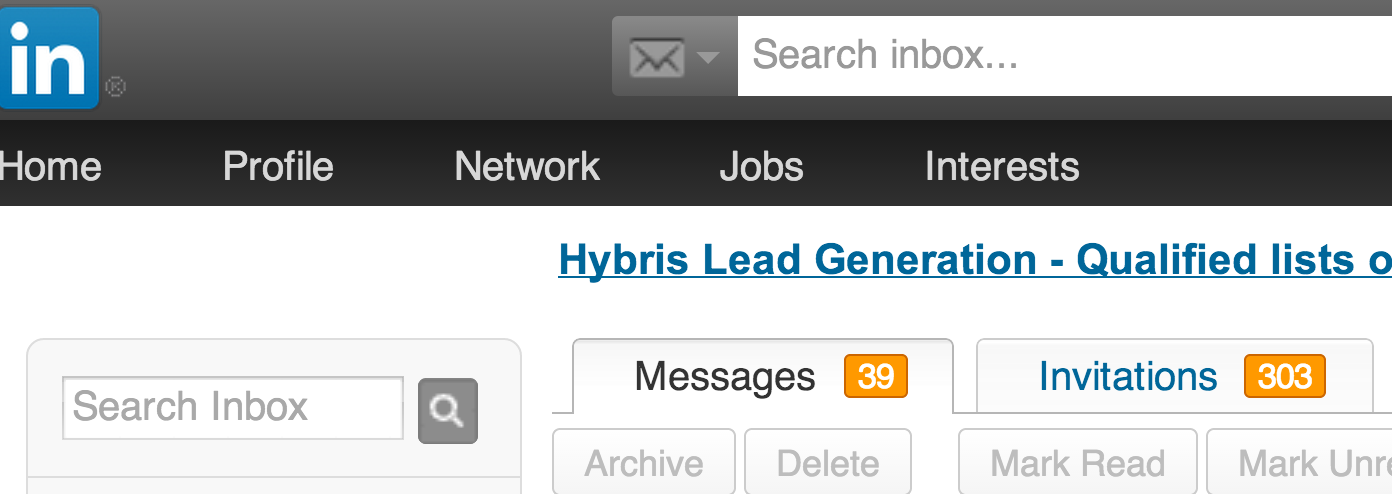
Task: Go to Home in the navigation bar
Action: coord(50,166)
